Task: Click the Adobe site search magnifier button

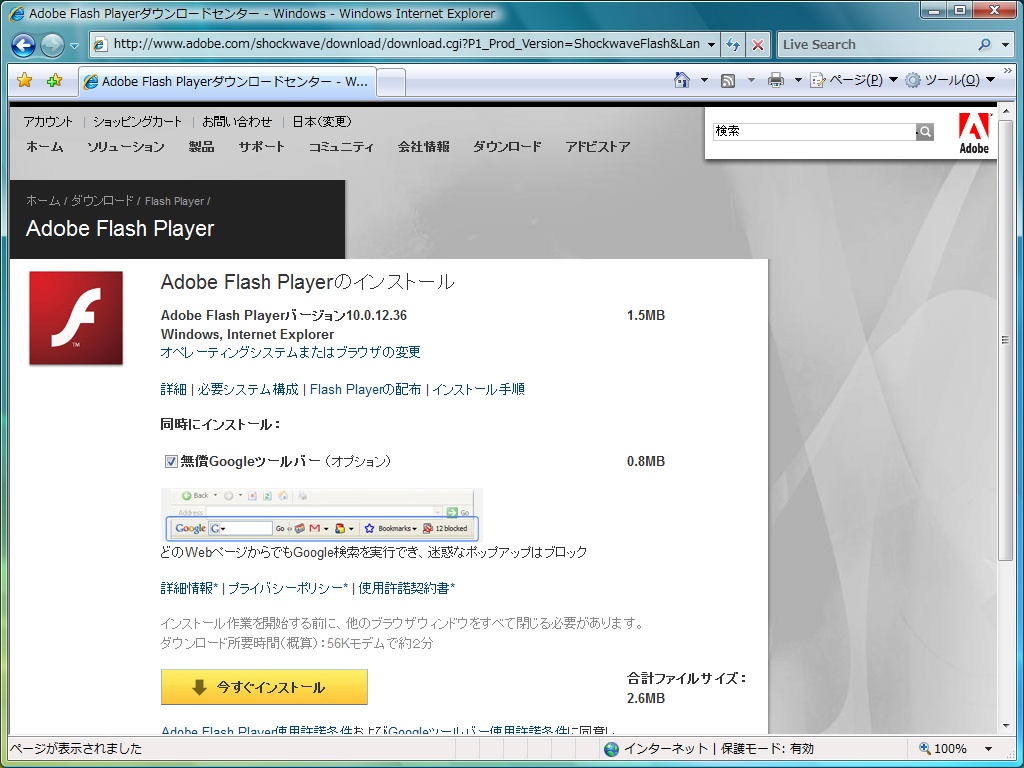Action: (925, 132)
